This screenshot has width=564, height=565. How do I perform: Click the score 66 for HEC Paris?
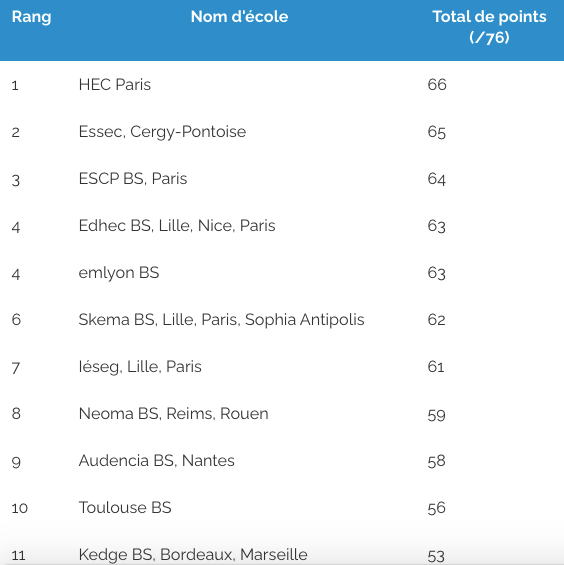tap(437, 85)
